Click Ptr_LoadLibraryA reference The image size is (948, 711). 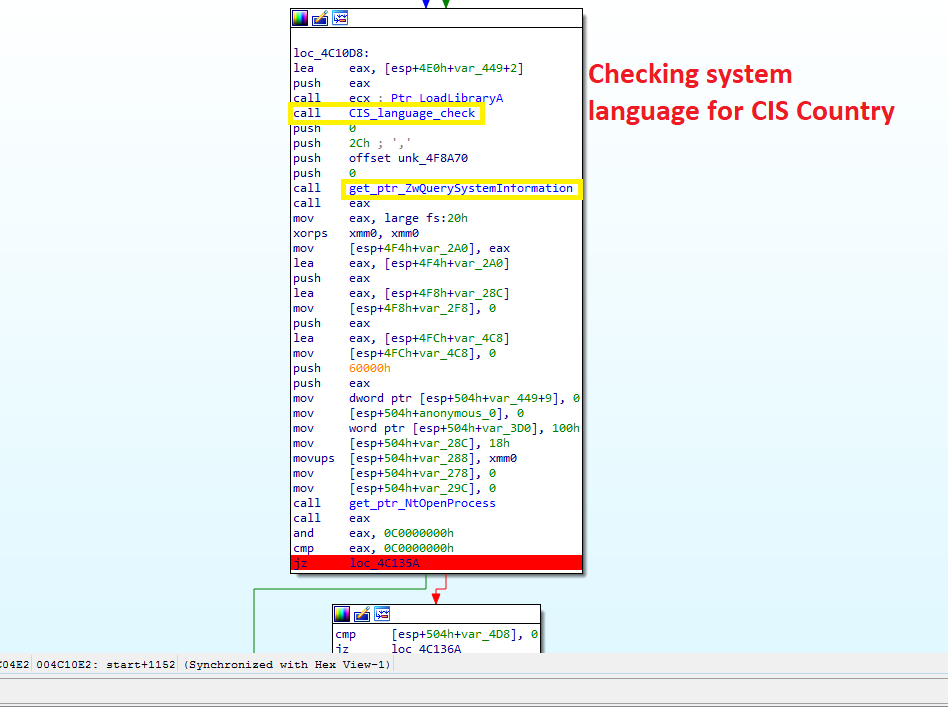447,98
